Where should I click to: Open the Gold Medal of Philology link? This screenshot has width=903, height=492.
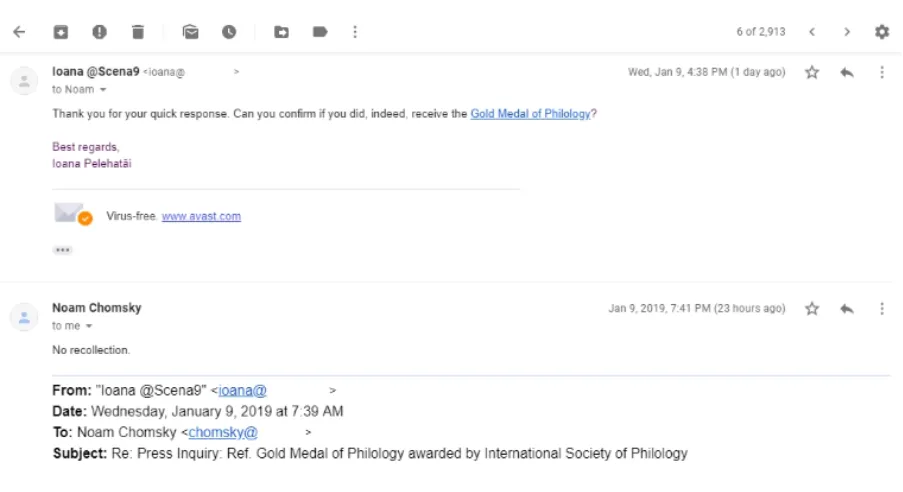pos(530,114)
